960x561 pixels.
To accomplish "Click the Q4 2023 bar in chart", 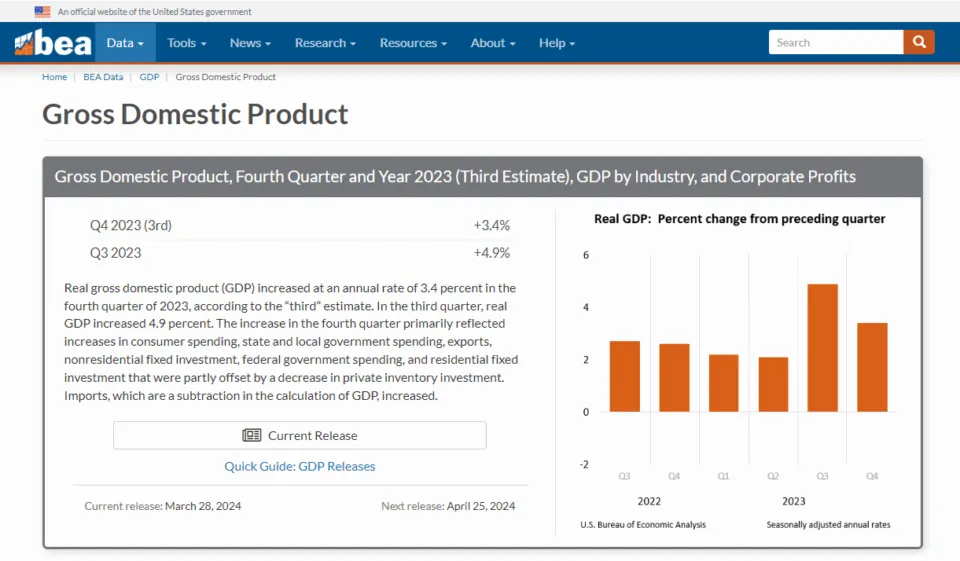I will click(872, 367).
